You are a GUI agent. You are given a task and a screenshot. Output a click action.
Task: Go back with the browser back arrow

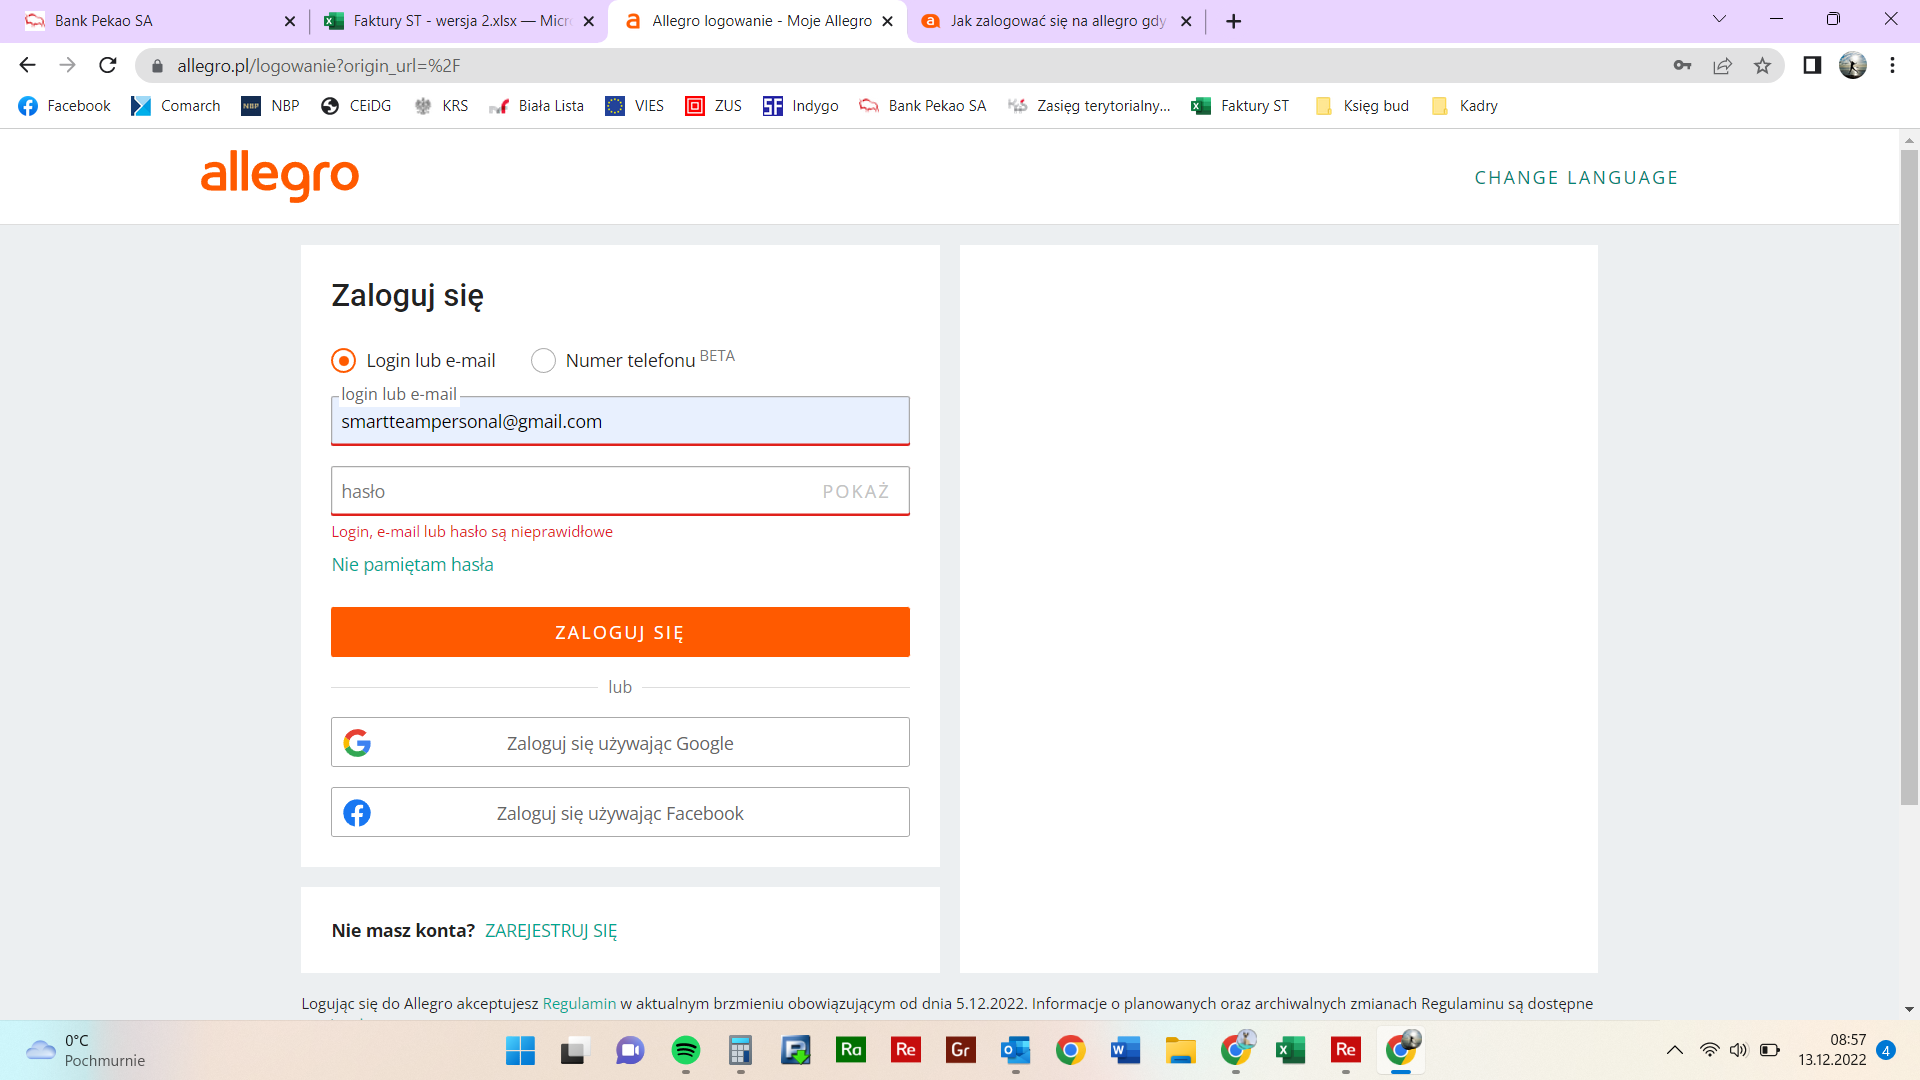(27, 65)
